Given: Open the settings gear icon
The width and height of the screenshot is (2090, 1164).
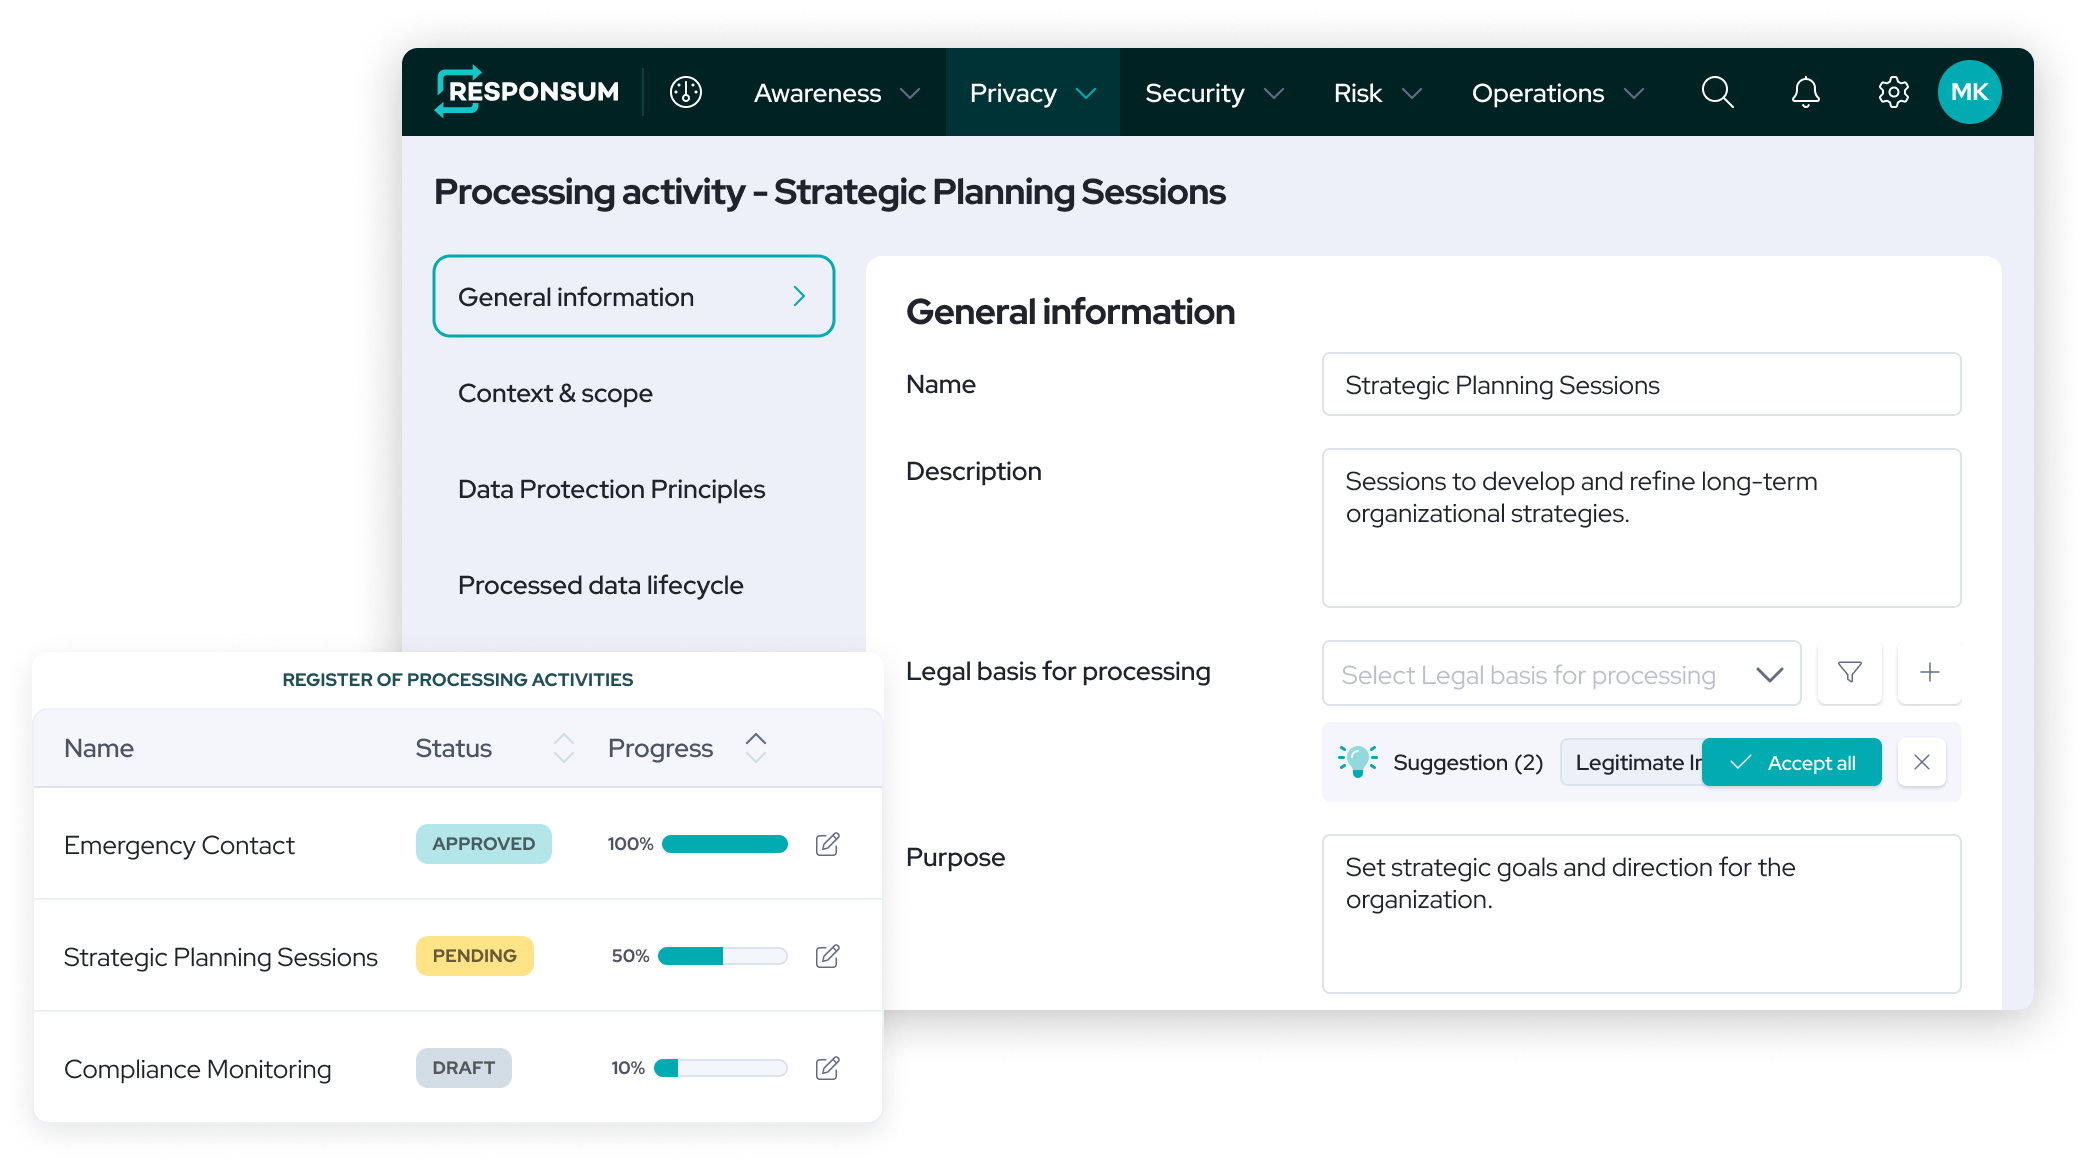Looking at the screenshot, I should tap(1893, 93).
